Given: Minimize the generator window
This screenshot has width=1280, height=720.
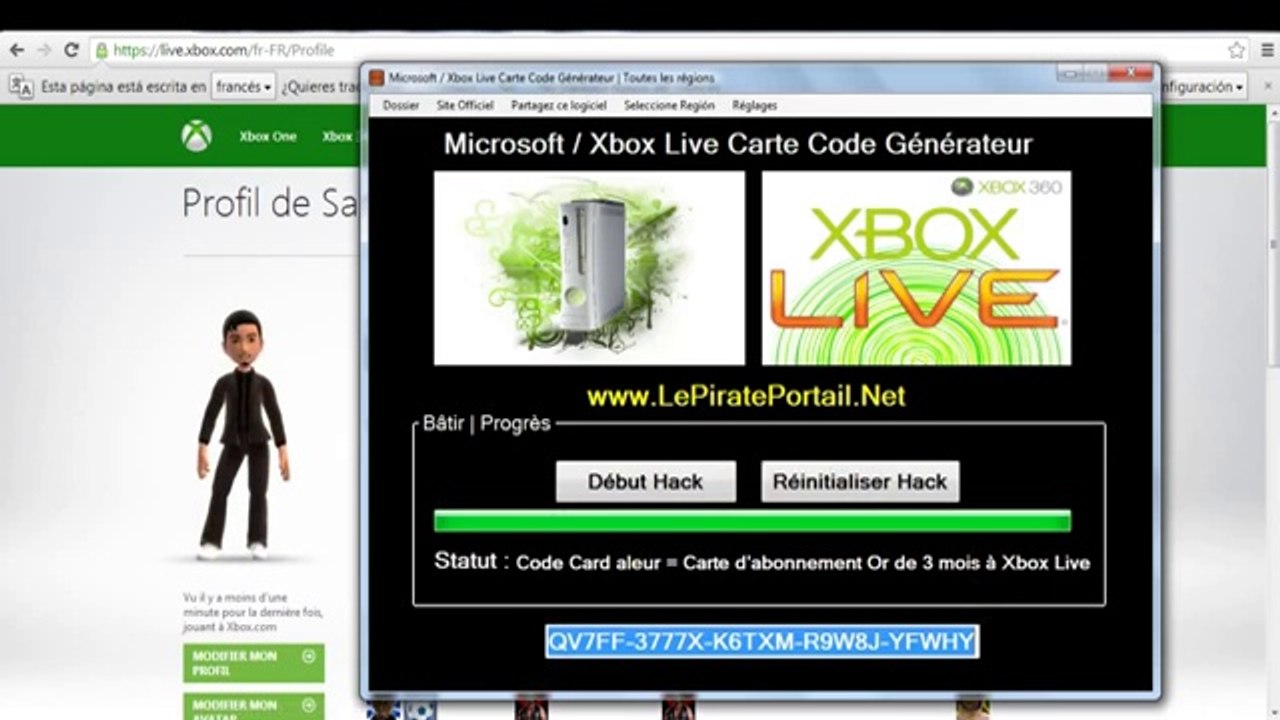Looking at the screenshot, I should (1069, 72).
